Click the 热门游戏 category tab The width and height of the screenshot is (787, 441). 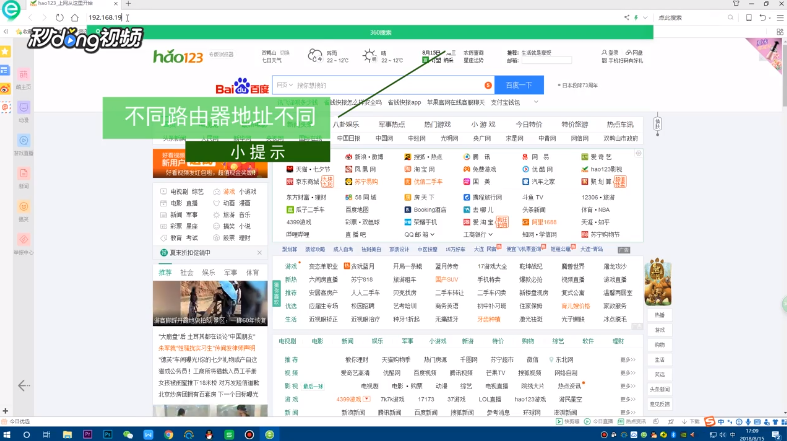tap(437, 124)
